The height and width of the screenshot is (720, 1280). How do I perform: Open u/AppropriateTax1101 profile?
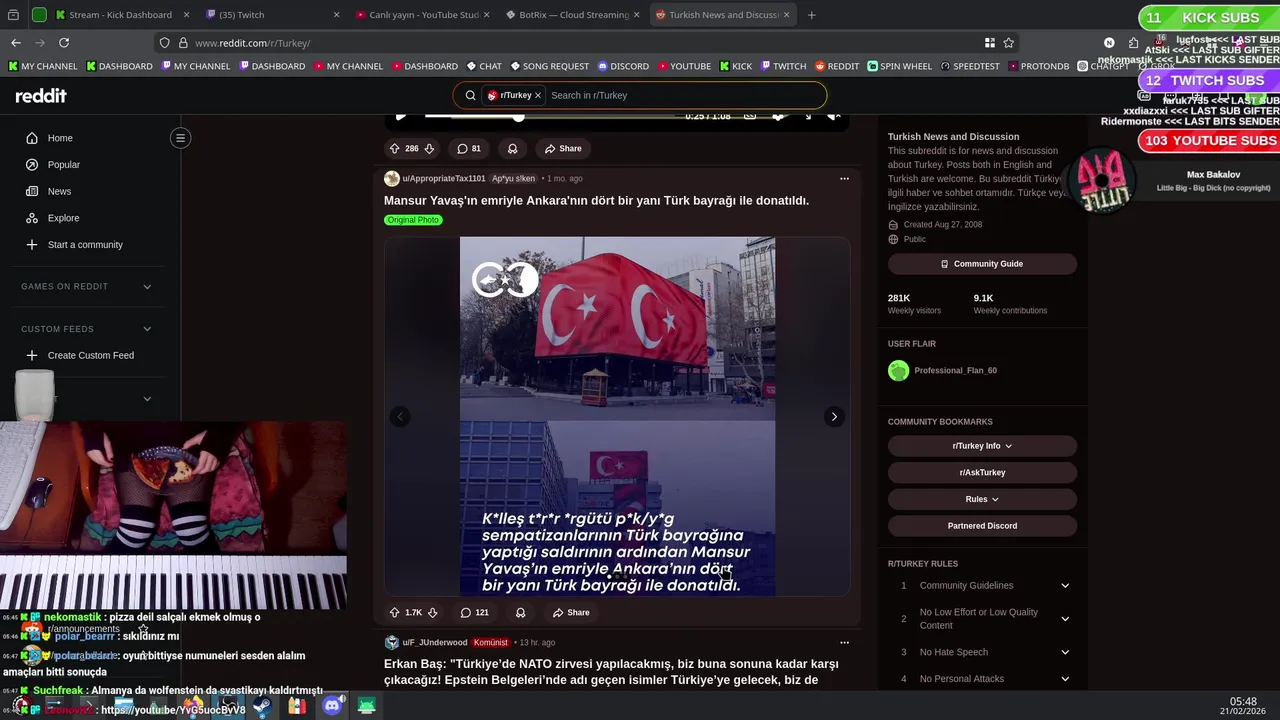click(443, 178)
